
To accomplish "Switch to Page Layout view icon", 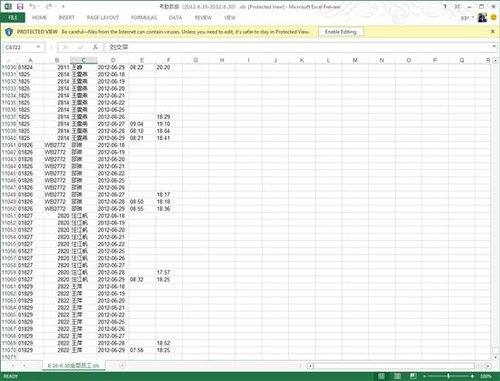I will pos(397,376).
